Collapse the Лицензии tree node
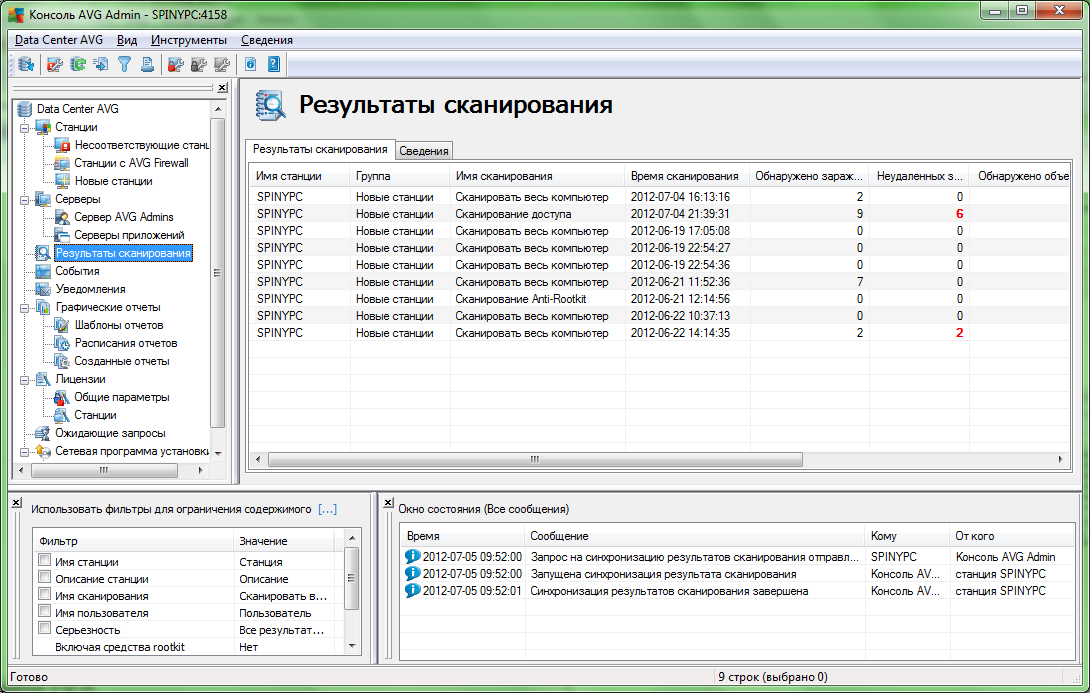Image resolution: width=1090 pixels, height=693 pixels. point(25,380)
